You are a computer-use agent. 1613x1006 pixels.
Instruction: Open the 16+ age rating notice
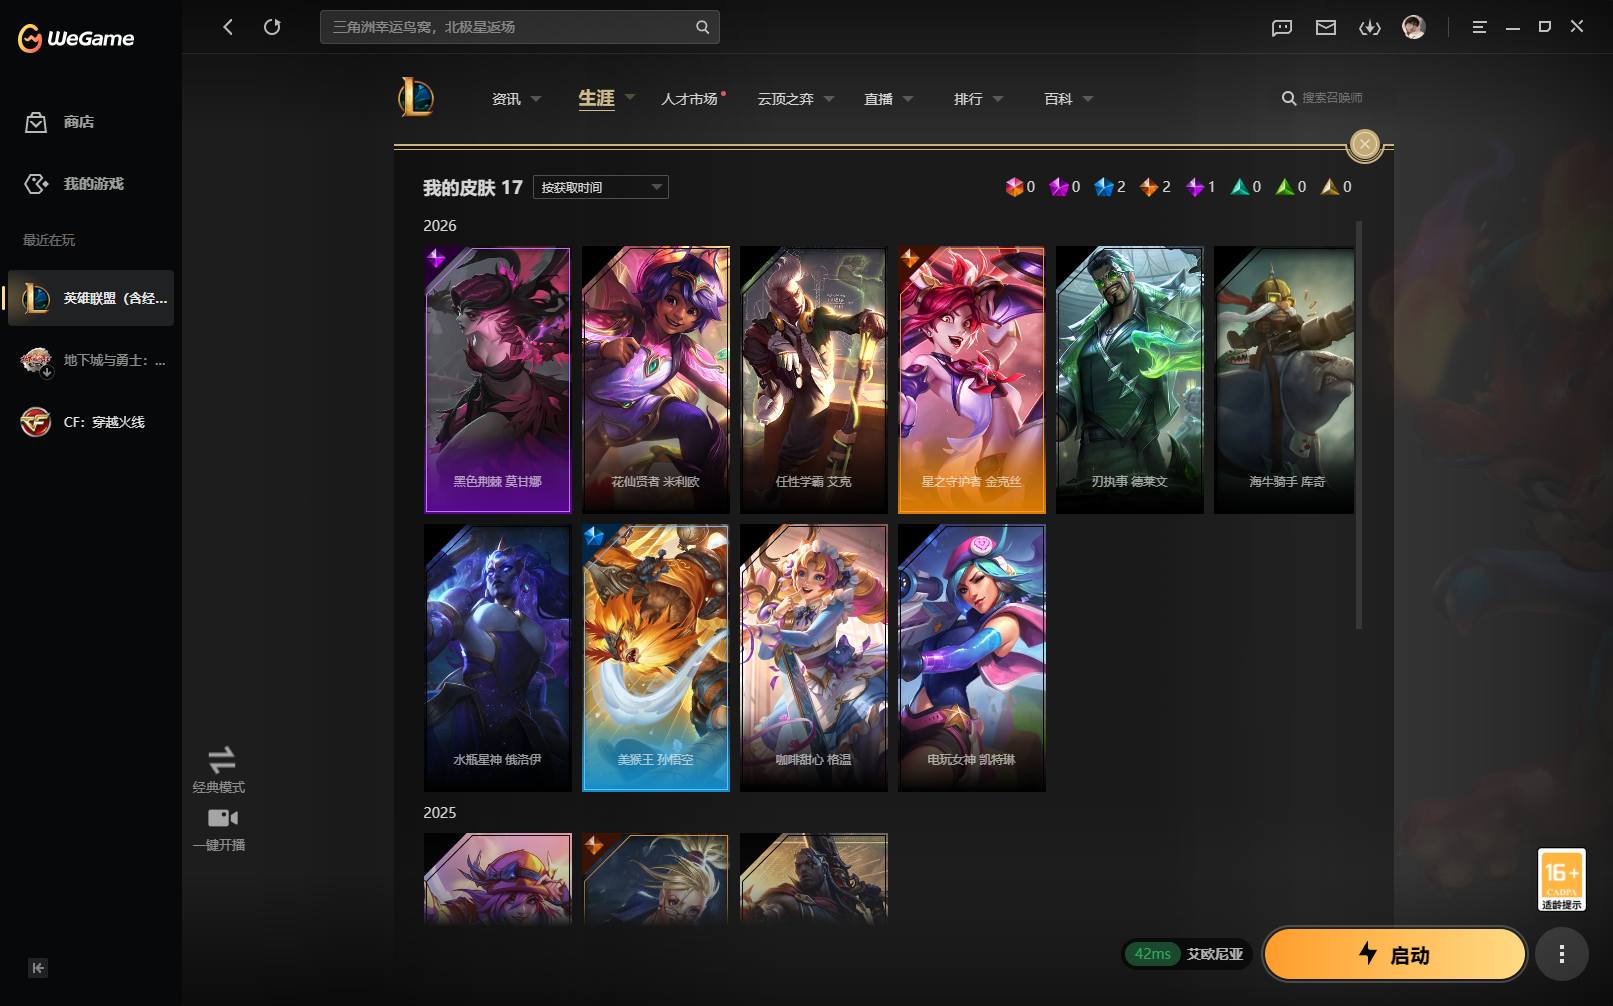tap(1561, 879)
